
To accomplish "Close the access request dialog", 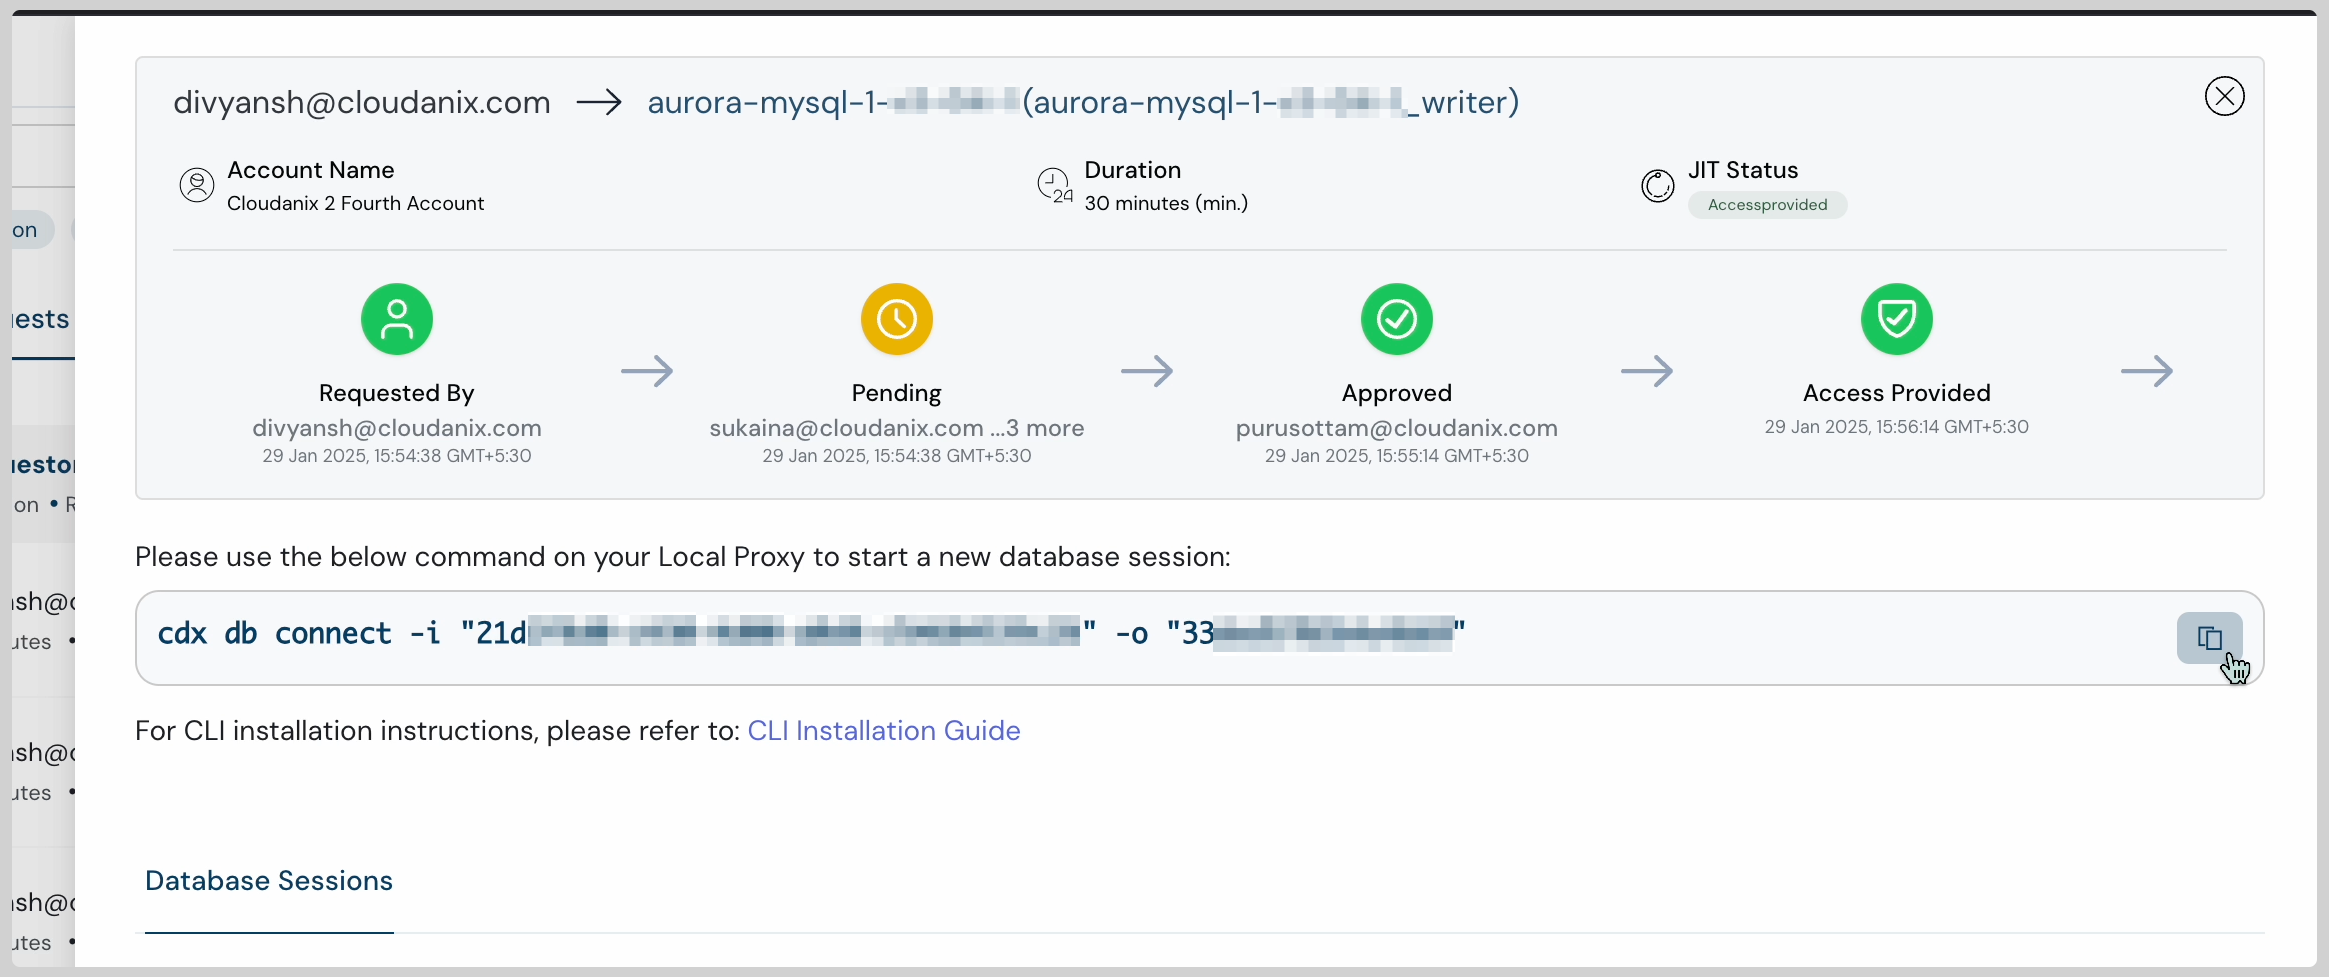I will click(x=2223, y=95).
